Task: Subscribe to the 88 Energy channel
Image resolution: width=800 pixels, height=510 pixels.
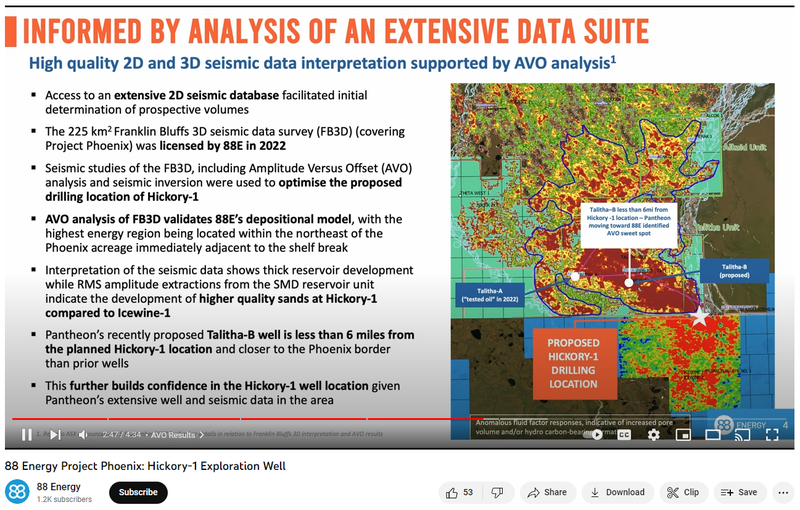Action: 138,492
